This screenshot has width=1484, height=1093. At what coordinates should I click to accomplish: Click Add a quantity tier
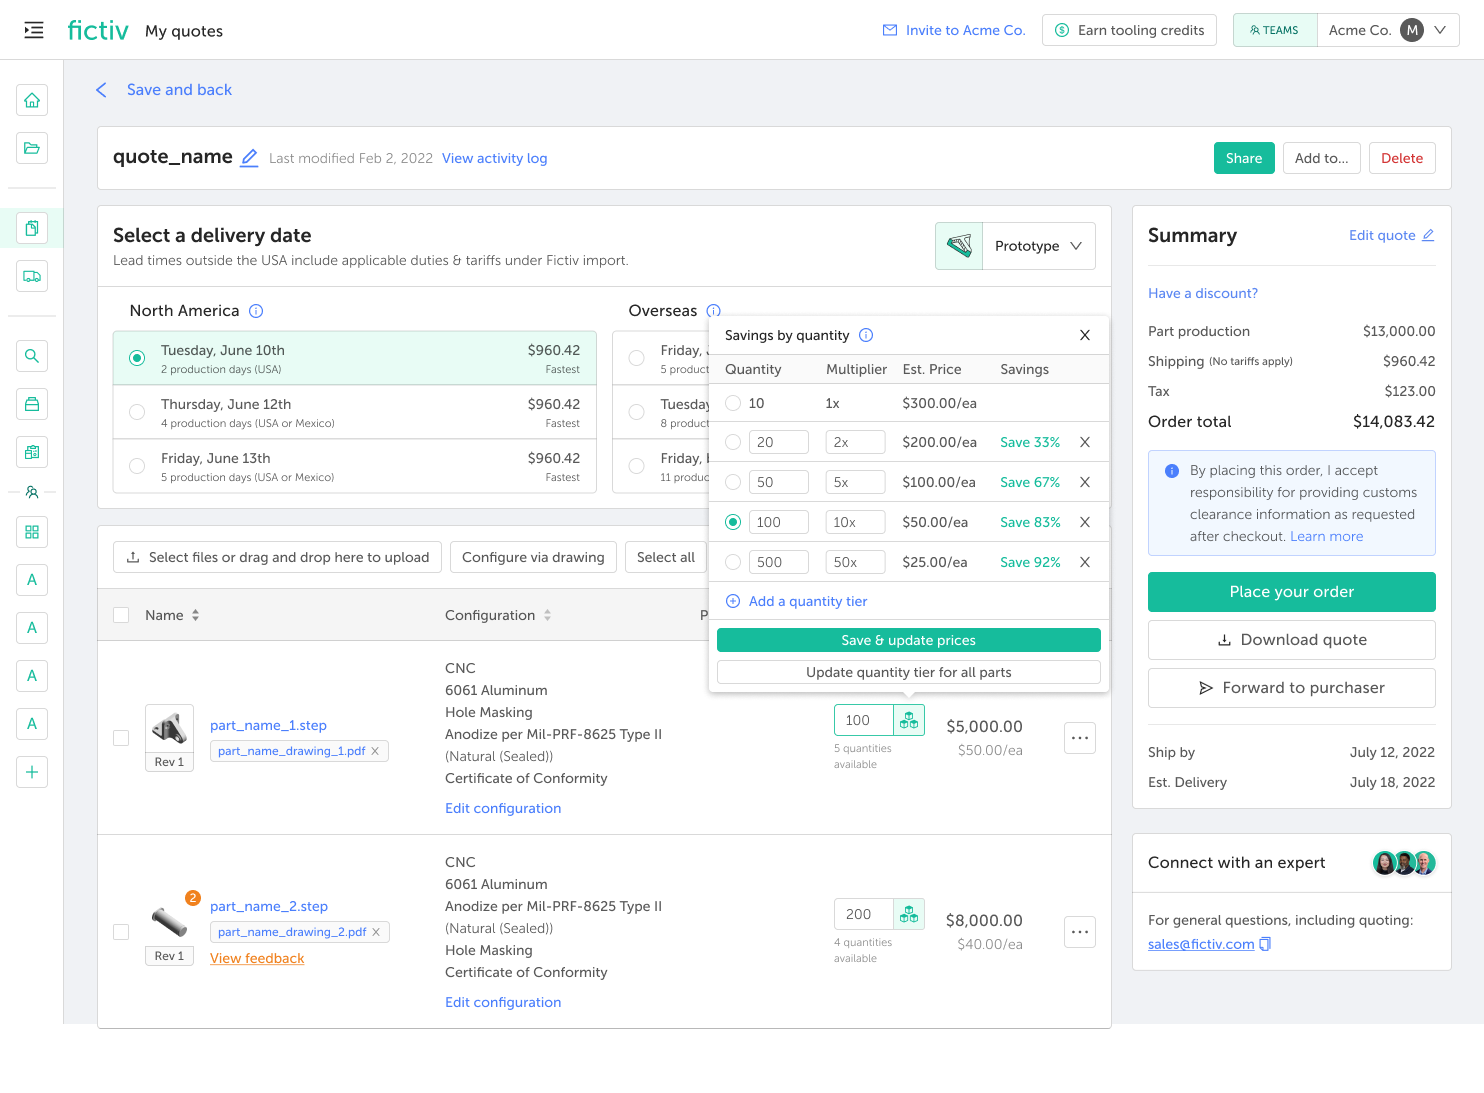click(x=796, y=601)
